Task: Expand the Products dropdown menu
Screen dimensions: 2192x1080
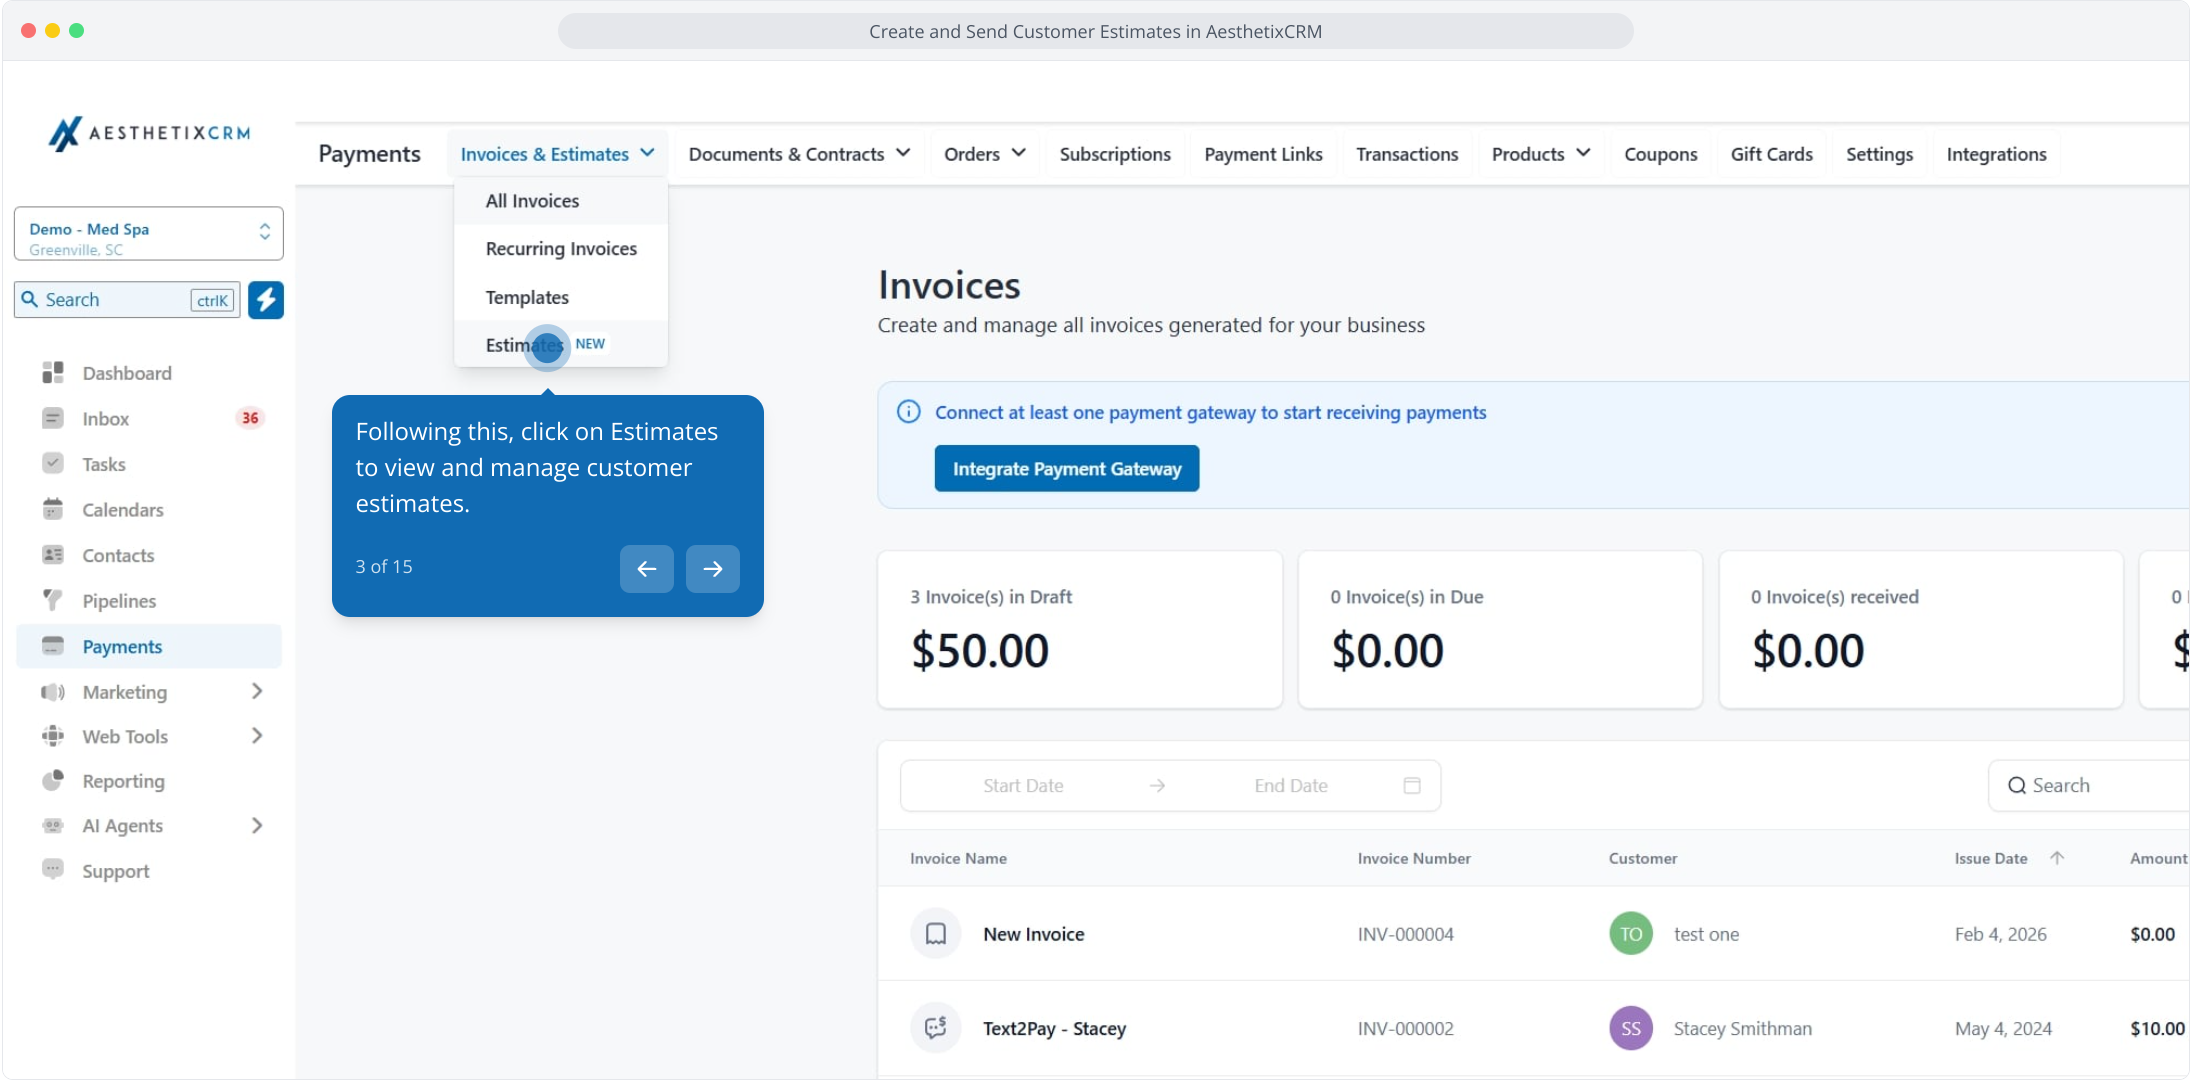Action: 1540,154
